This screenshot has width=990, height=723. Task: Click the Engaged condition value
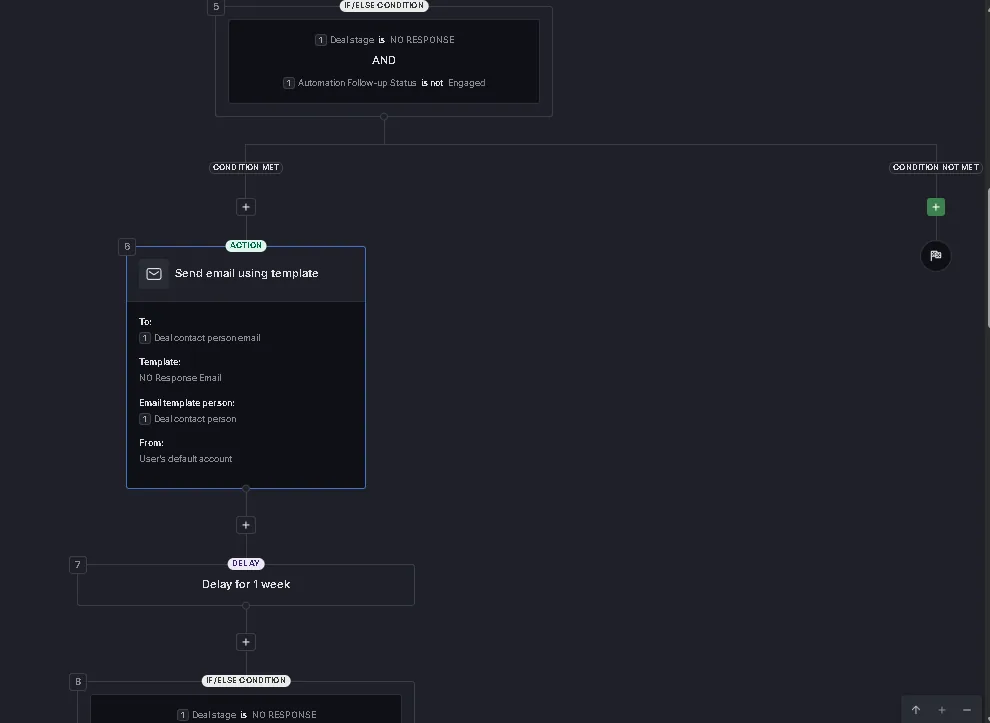coord(467,83)
